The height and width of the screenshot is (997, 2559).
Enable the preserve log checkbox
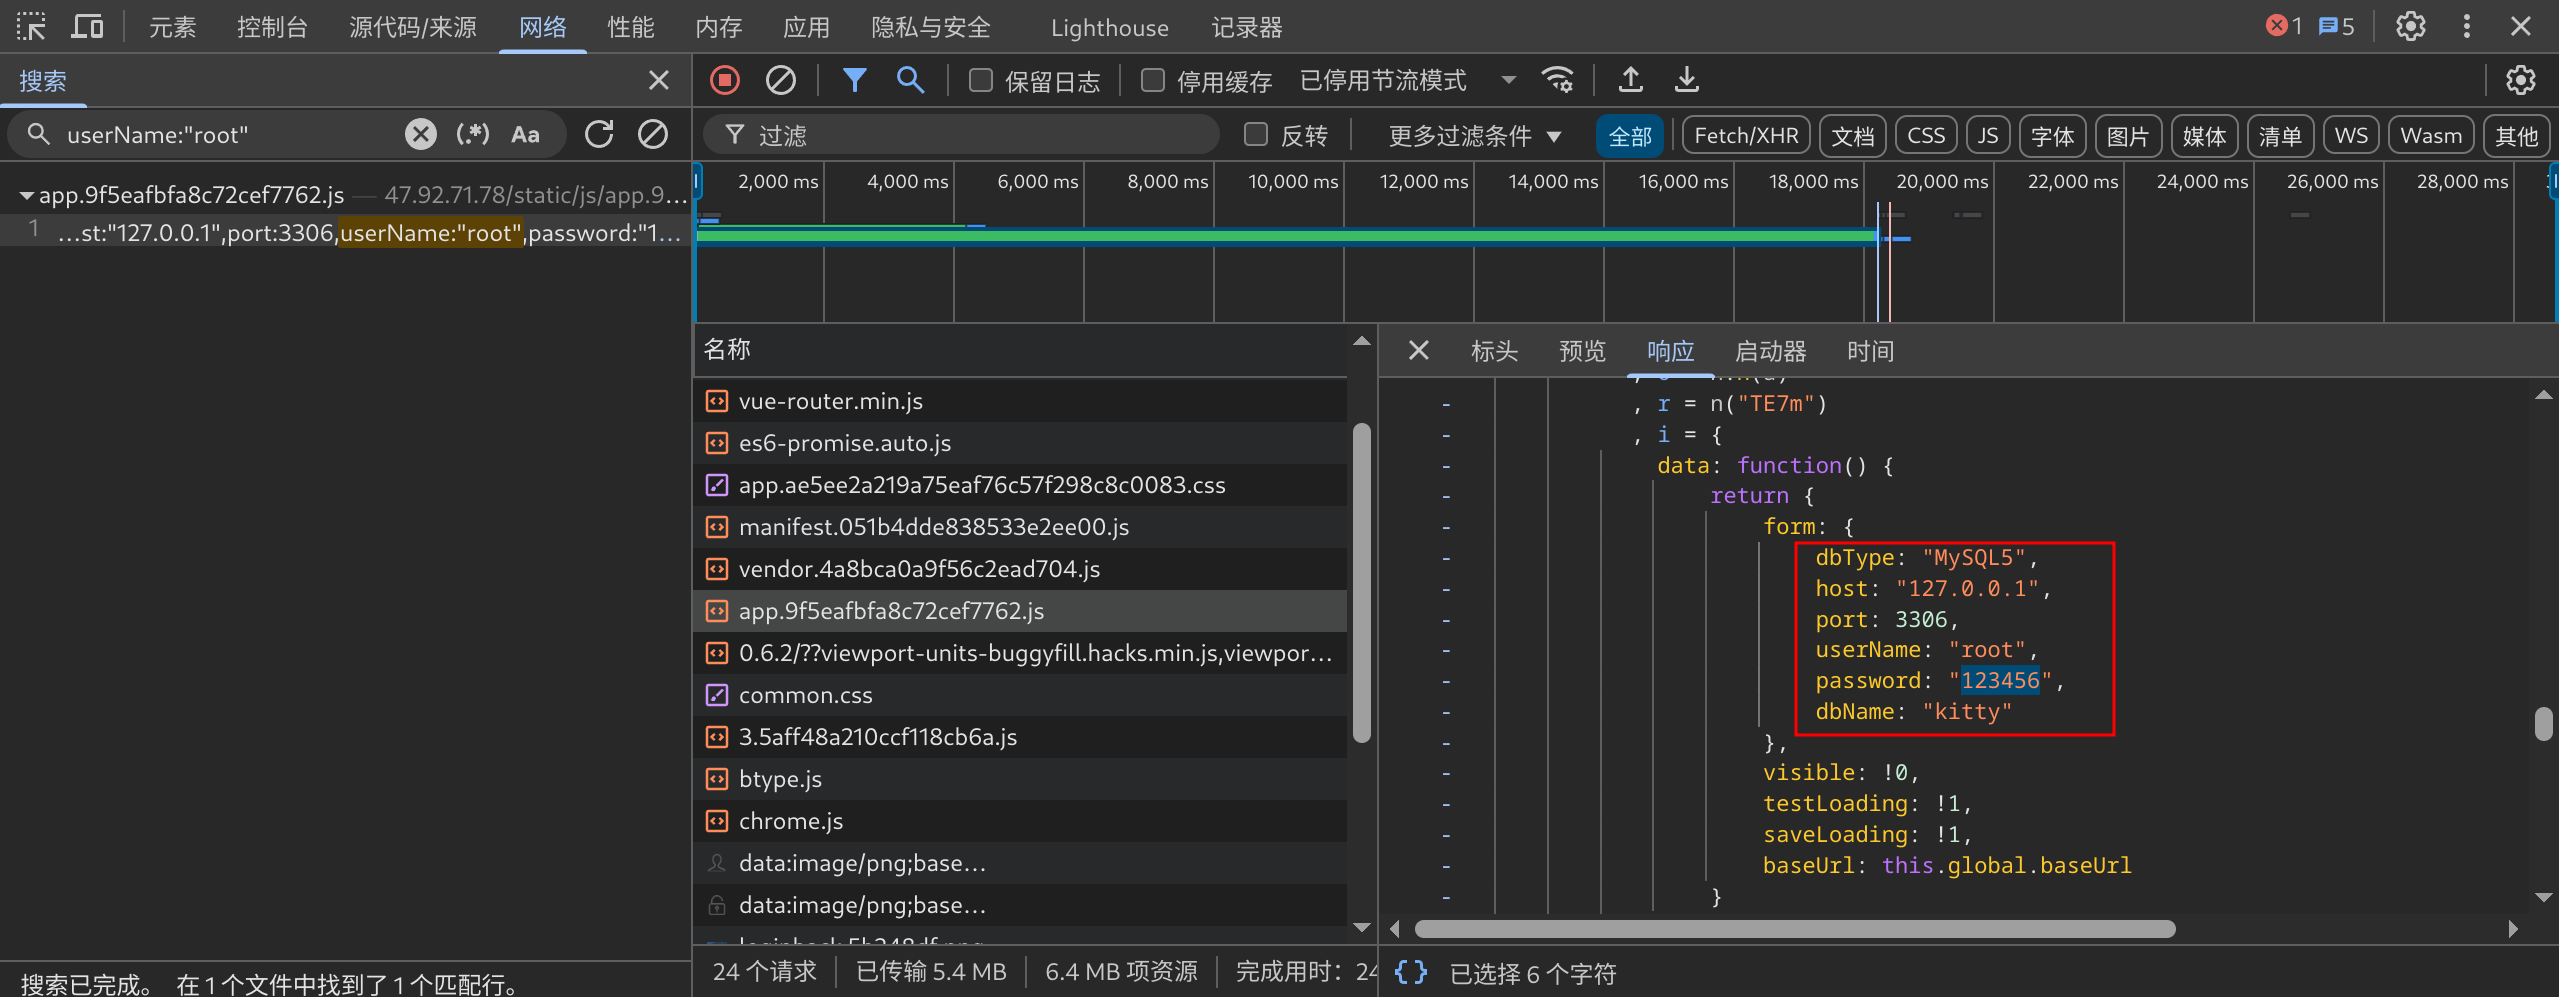pyautogui.click(x=981, y=80)
